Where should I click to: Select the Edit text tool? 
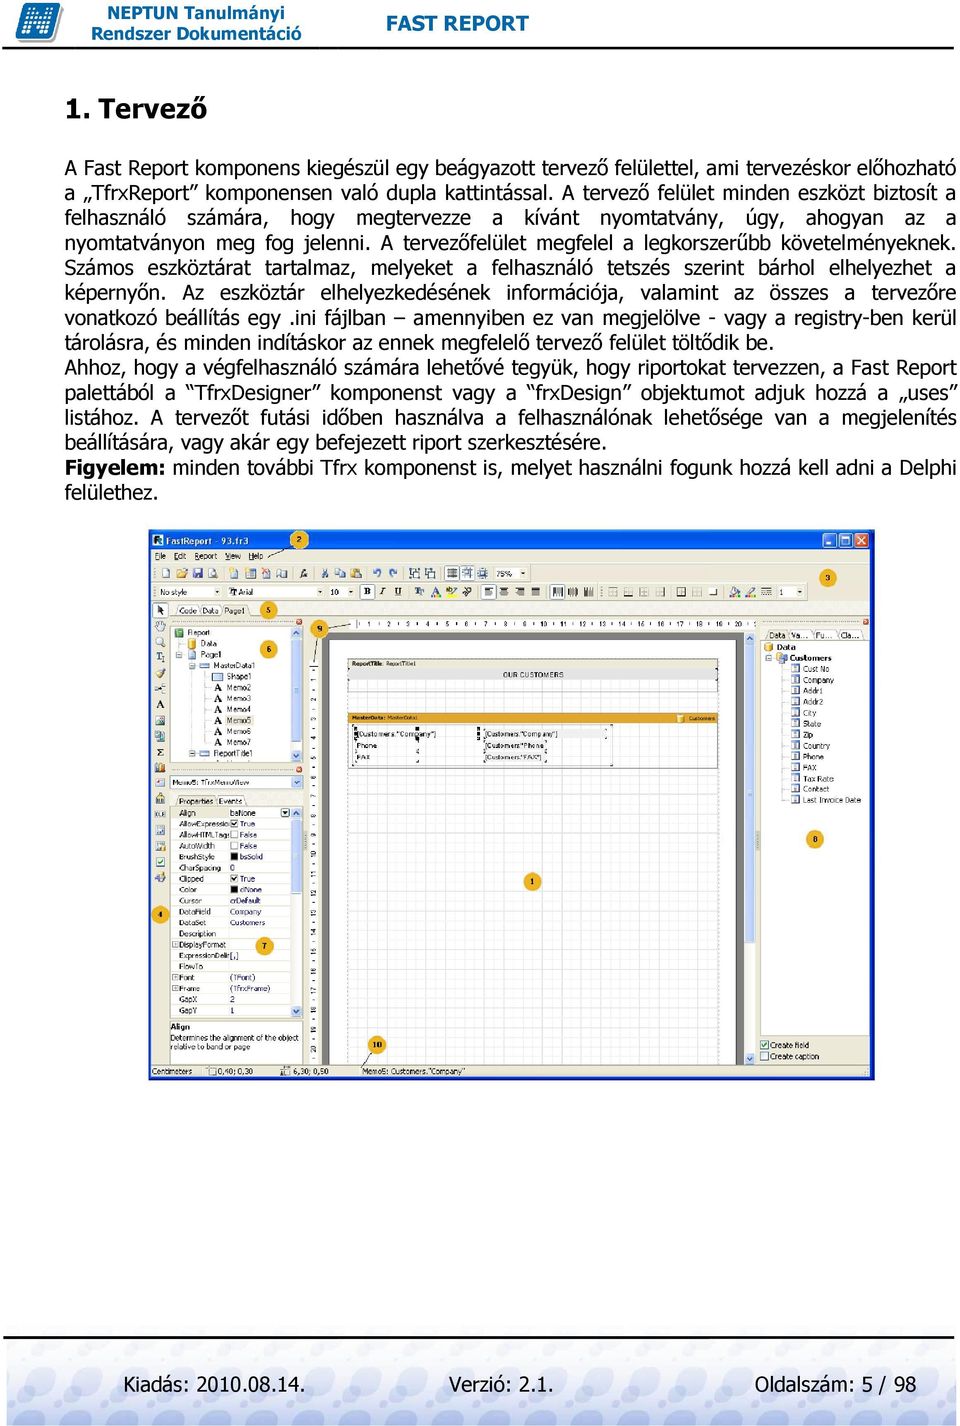click(x=160, y=657)
